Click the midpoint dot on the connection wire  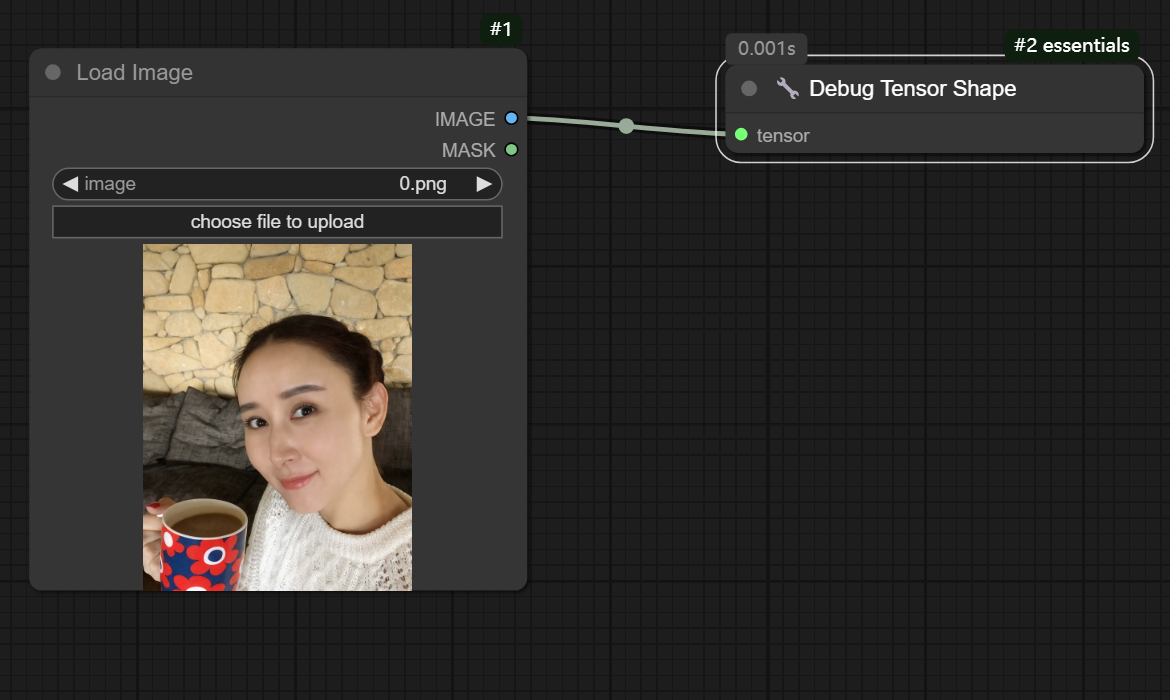(626, 126)
